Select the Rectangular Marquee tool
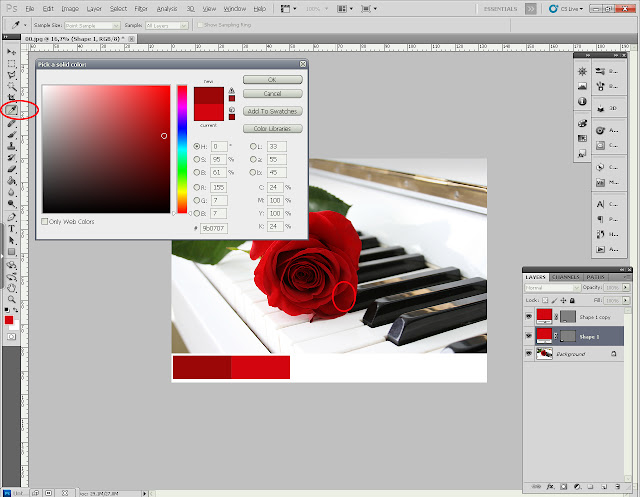The width and height of the screenshot is (640, 497). (11, 64)
